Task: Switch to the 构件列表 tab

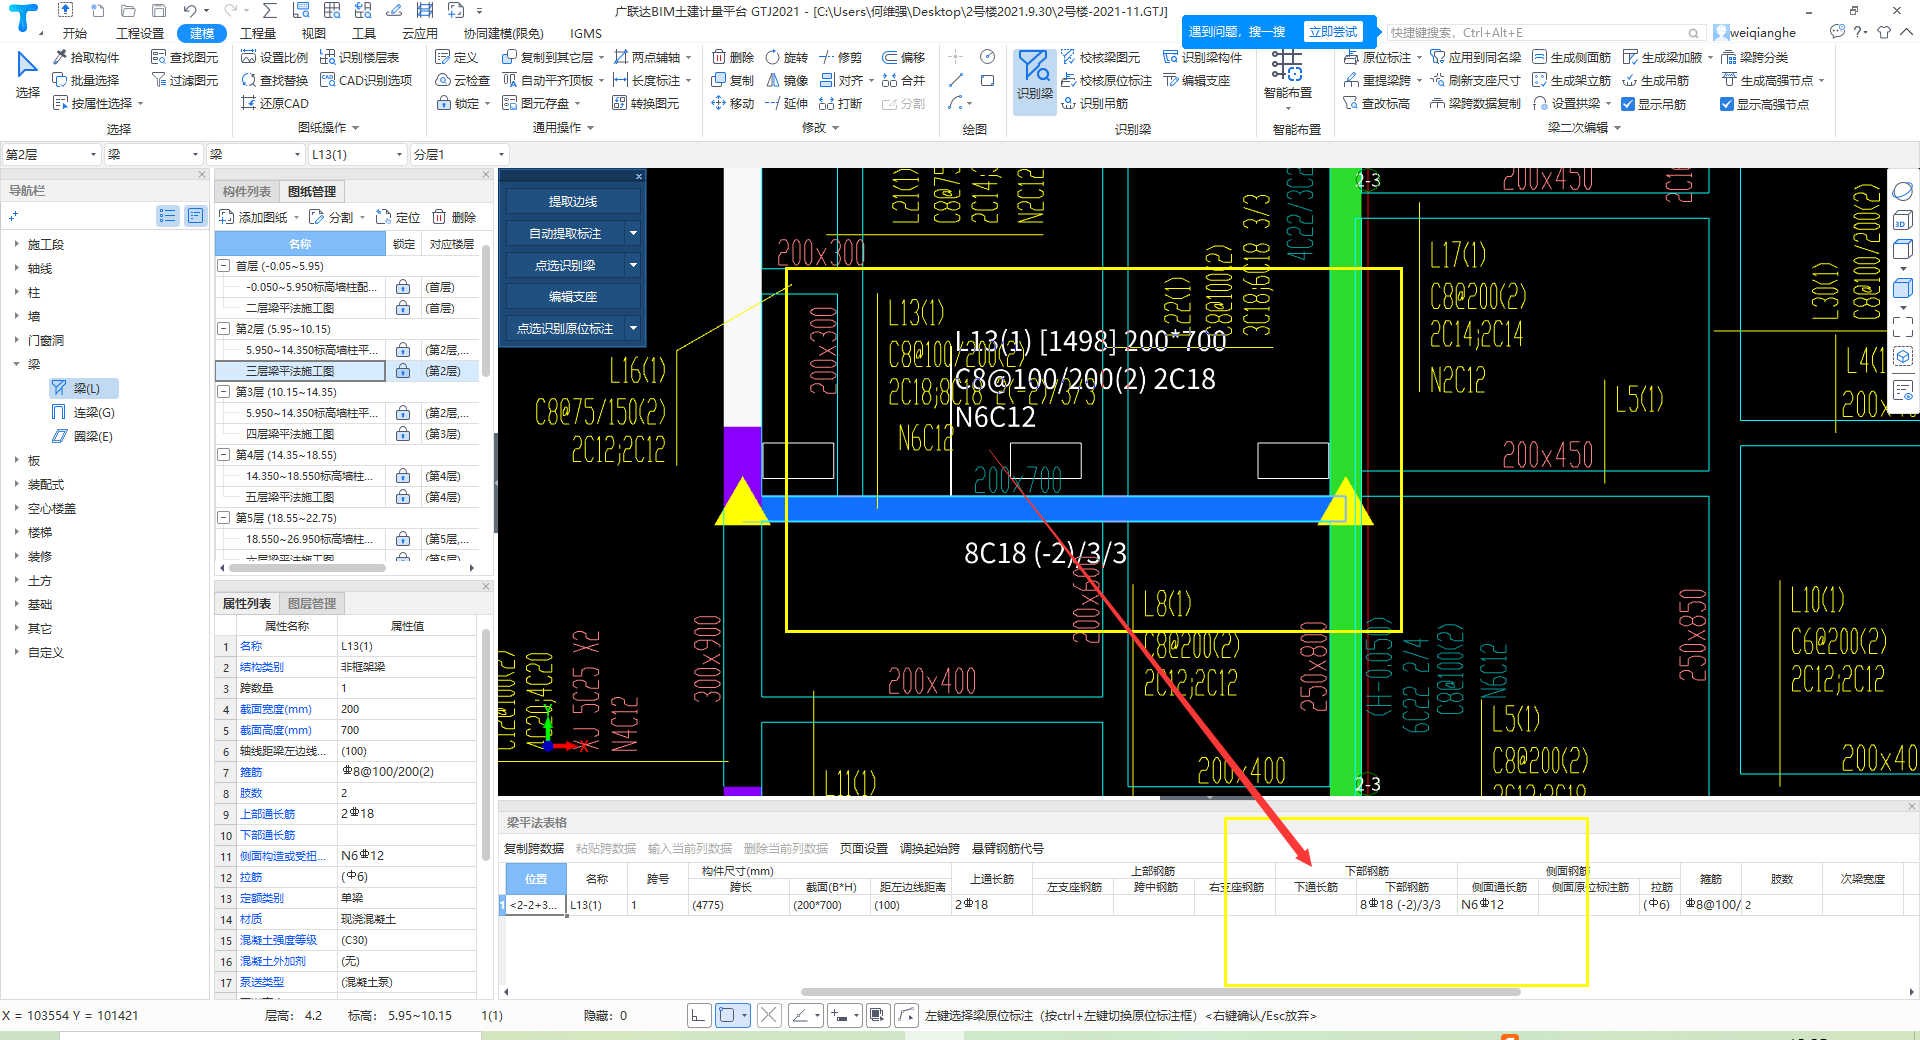Action: pyautogui.click(x=247, y=191)
